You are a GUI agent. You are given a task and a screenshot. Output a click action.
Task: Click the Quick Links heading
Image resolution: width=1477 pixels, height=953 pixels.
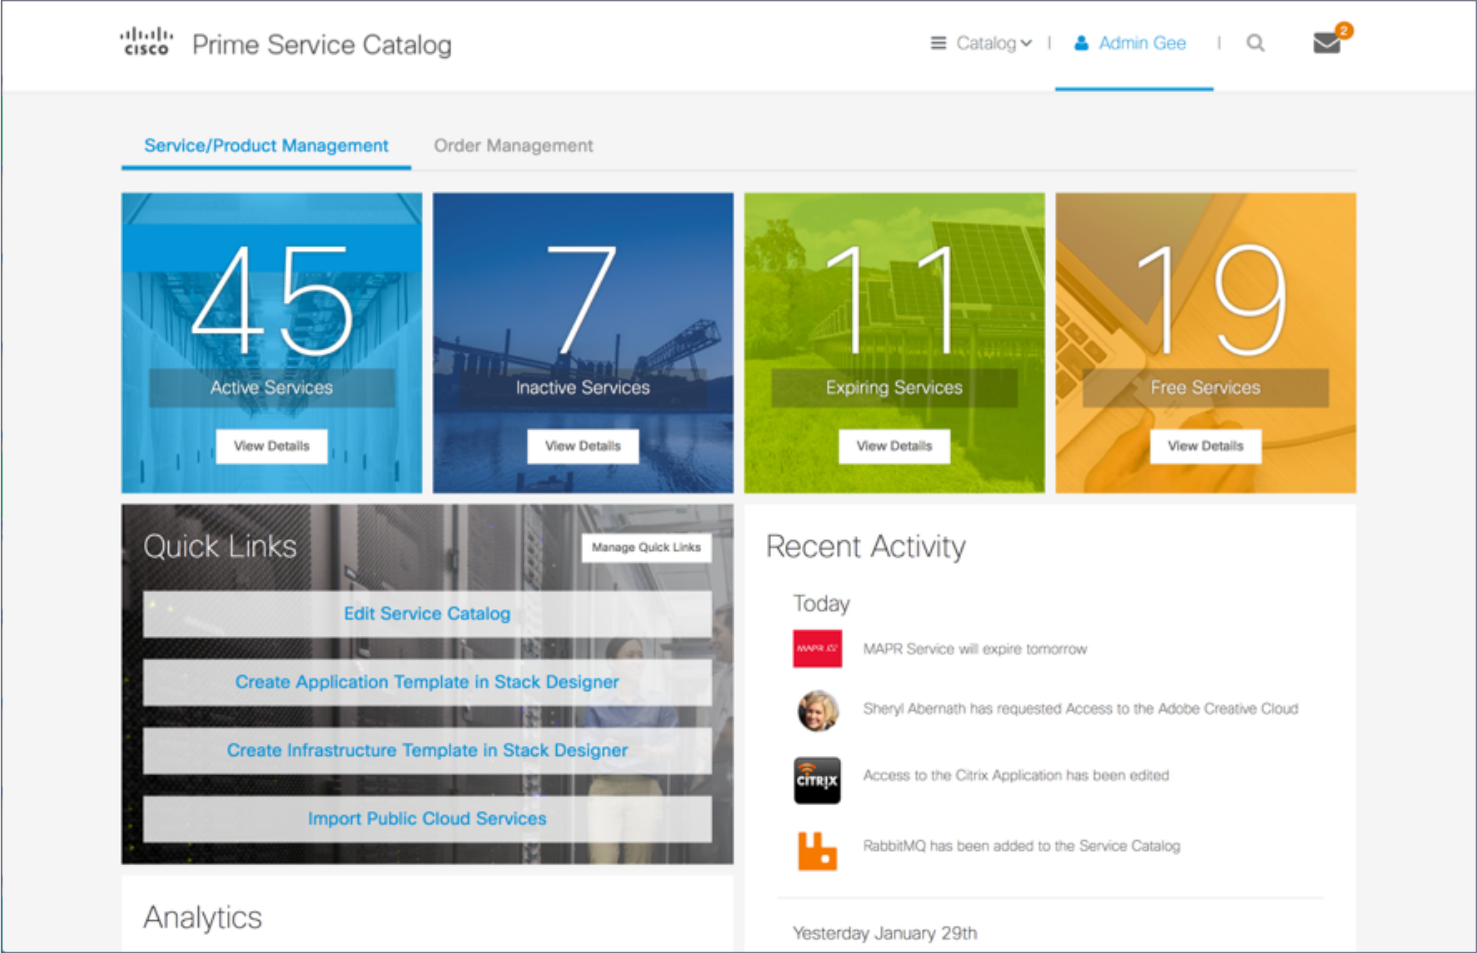220,546
